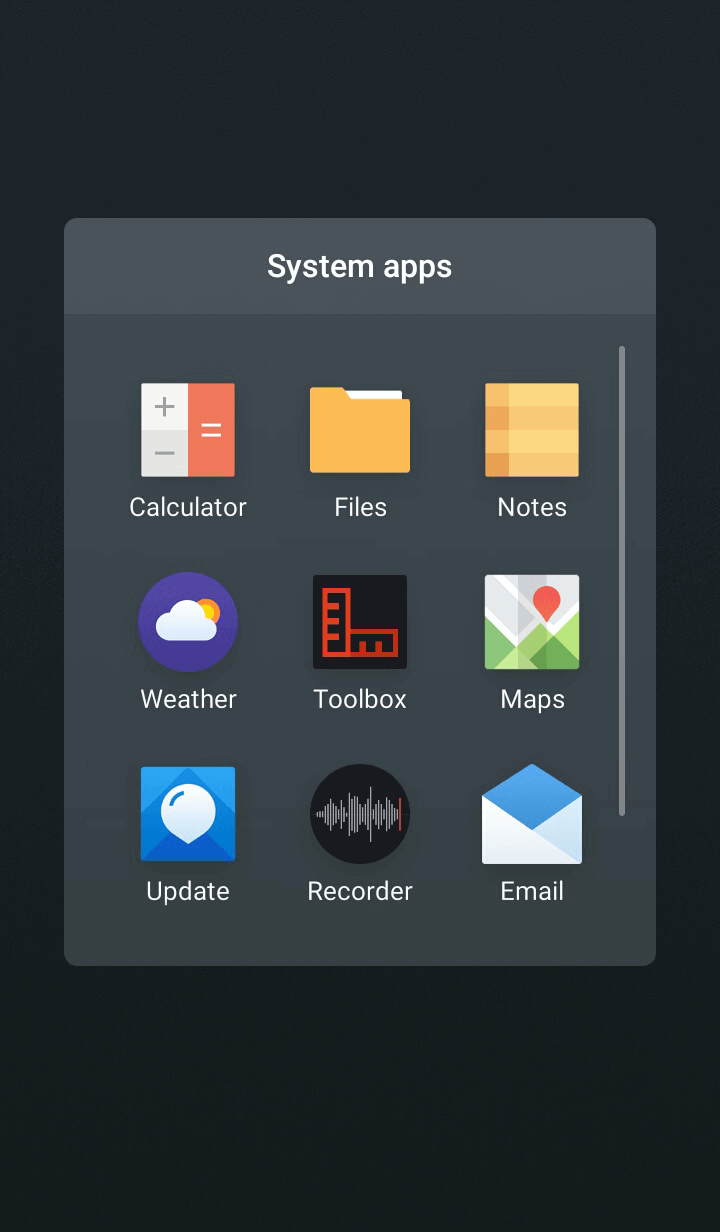This screenshot has height=1232, width=720.
Task: Tap the "Update" text label
Action: coord(188,891)
